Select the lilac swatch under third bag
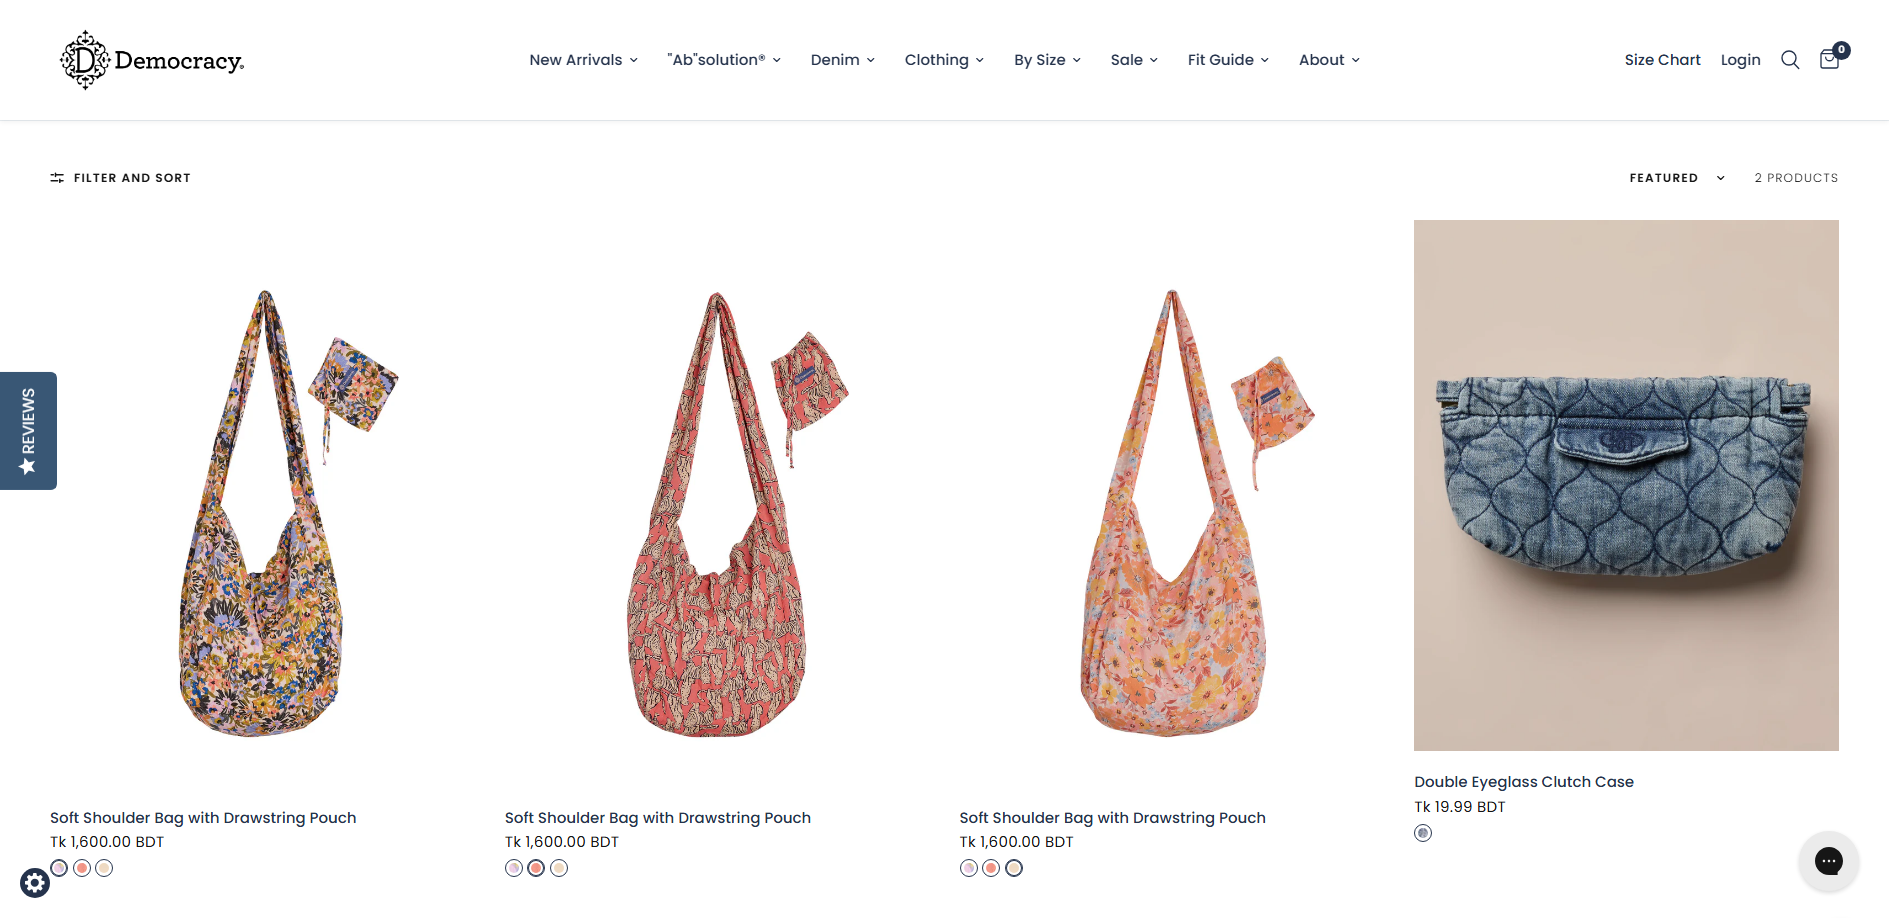1889x918 pixels. [969, 868]
